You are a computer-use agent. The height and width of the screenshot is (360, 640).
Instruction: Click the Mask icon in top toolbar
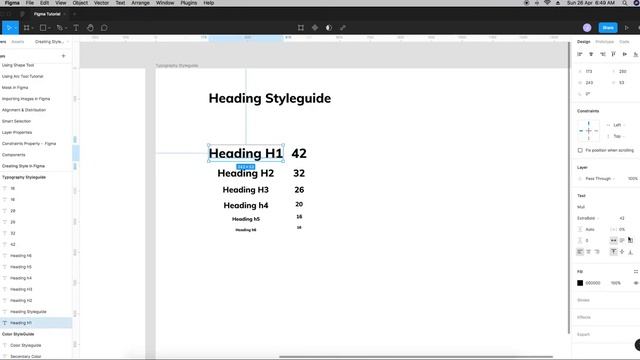(x=329, y=28)
